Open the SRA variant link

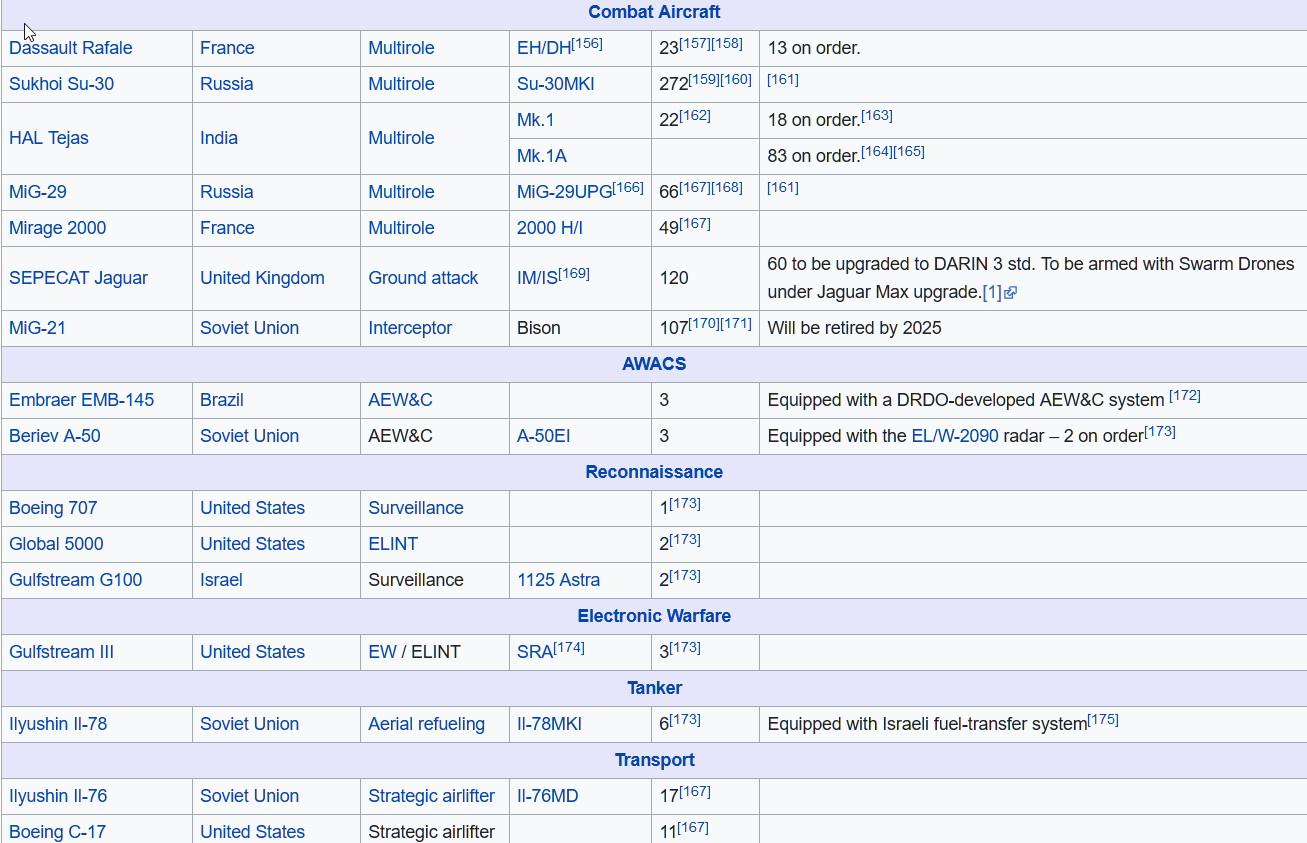click(x=535, y=652)
